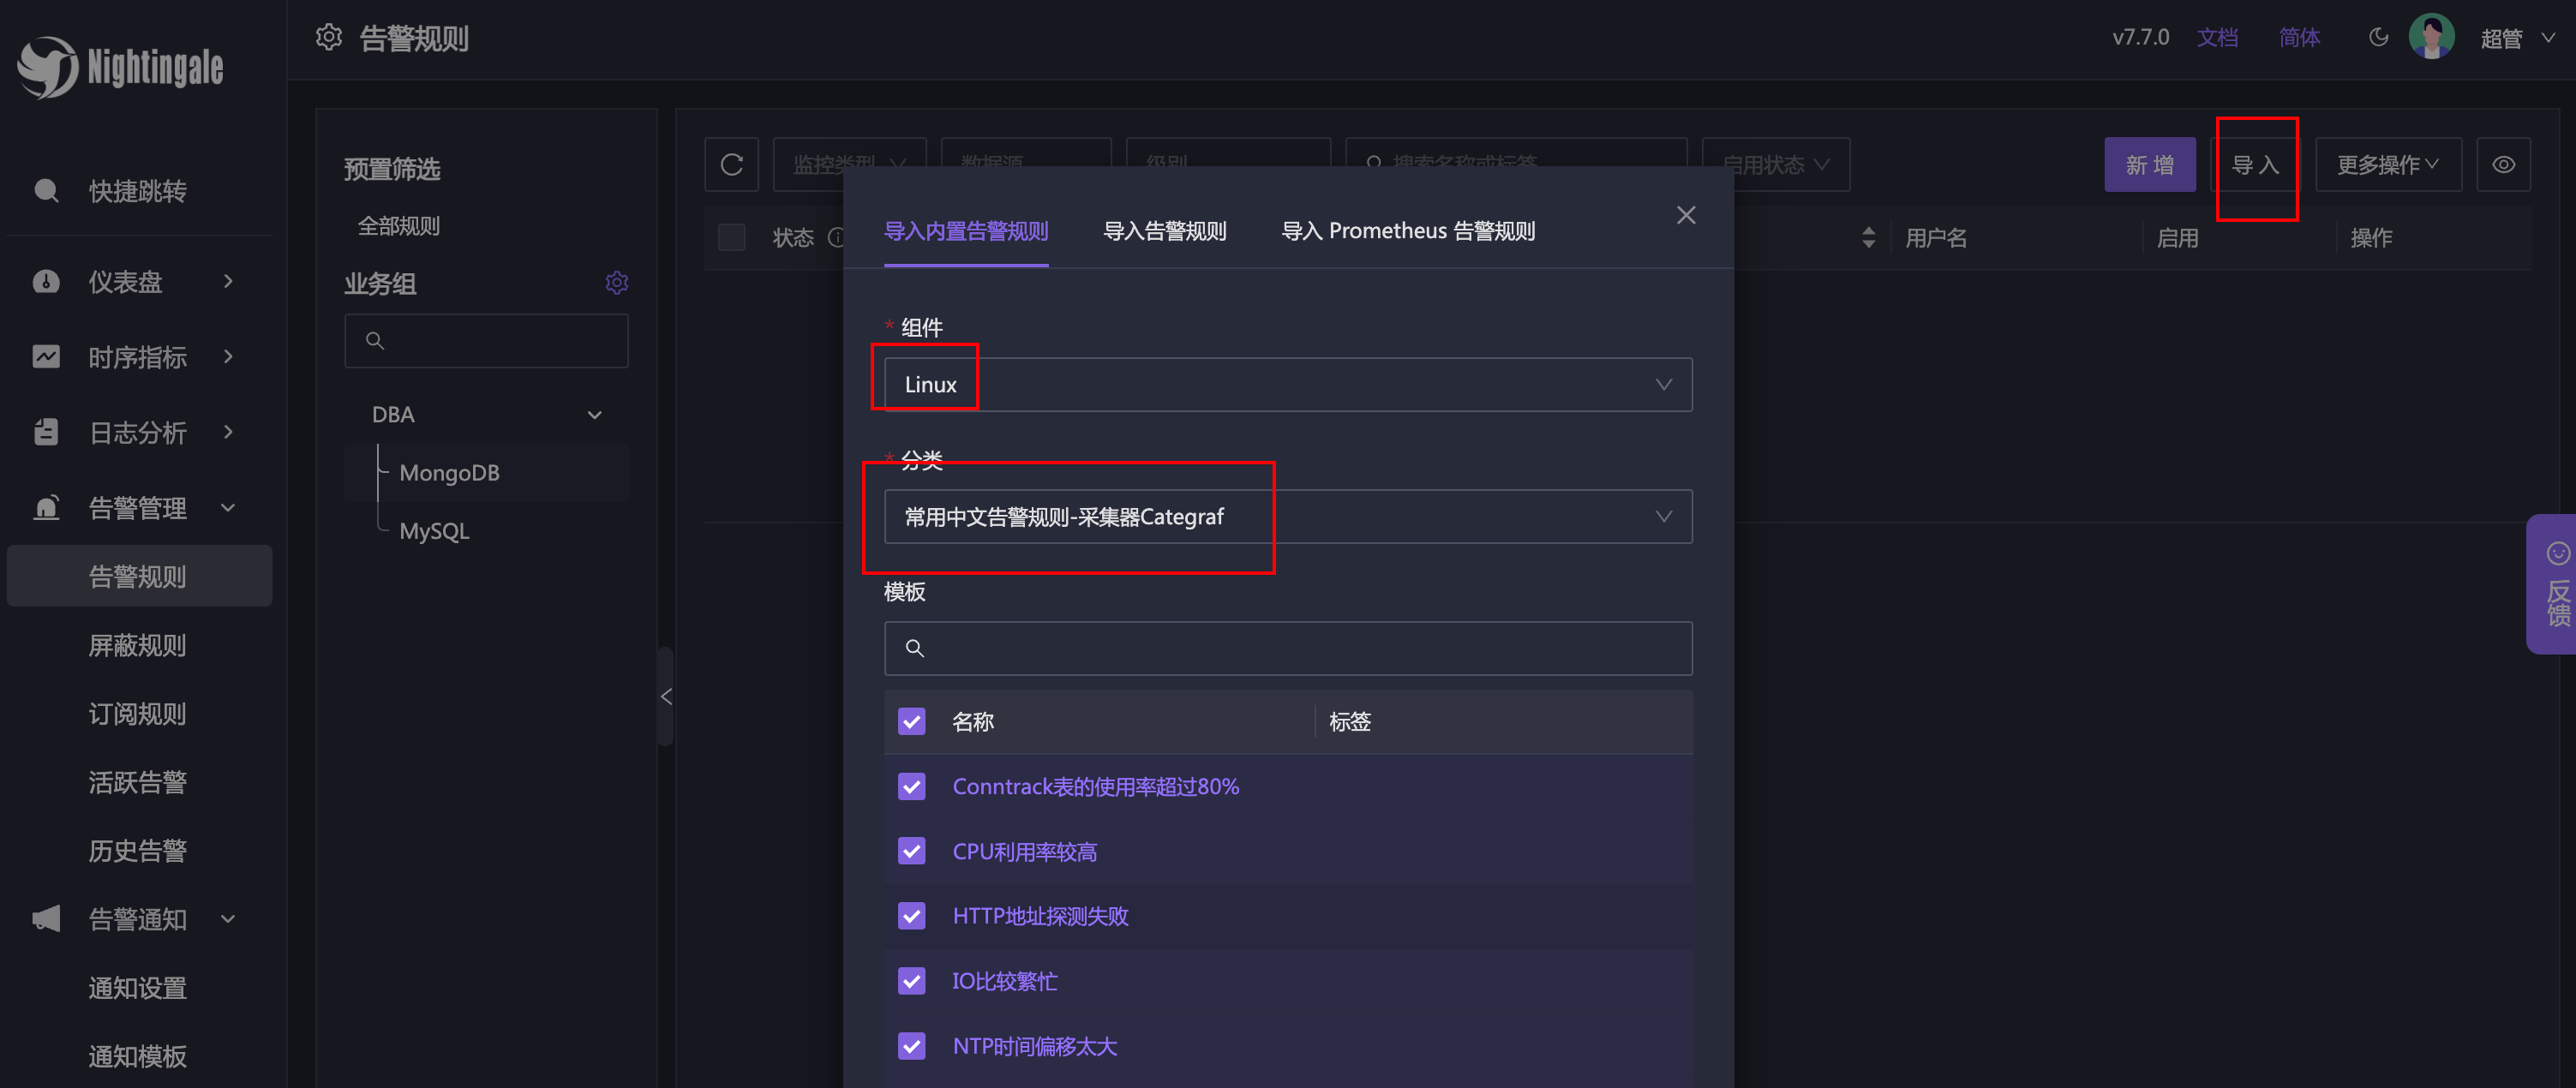
Task: Click the alert management siren icon
Action: (46, 507)
